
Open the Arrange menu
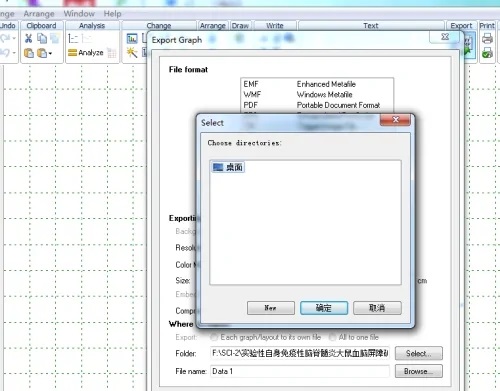39,14
